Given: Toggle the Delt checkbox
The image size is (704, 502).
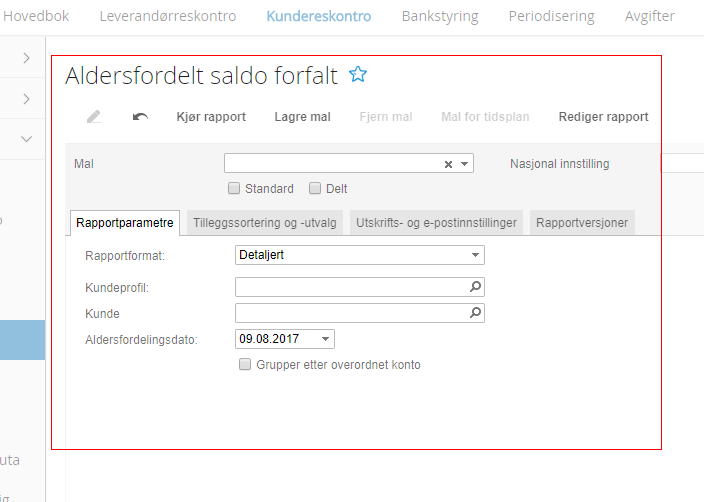Looking at the screenshot, I should click(x=315, y=188).
